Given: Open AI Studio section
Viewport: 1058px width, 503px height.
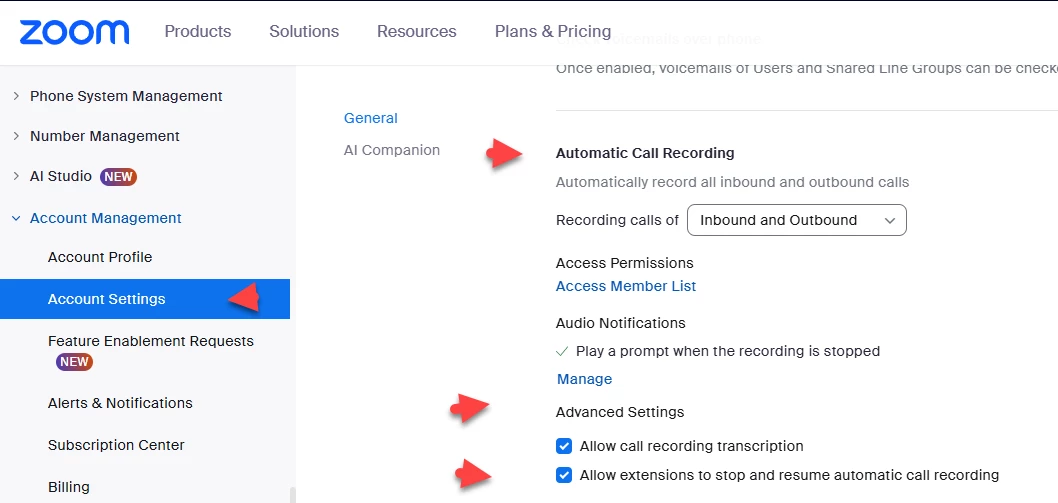Looking at the screenshot, I should 61,176.
